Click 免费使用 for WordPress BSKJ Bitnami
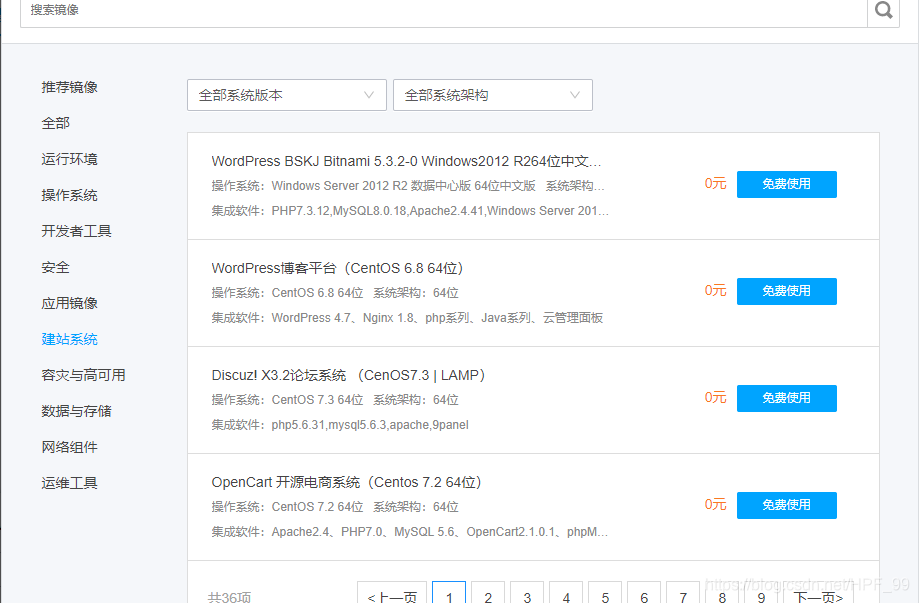 click(x=787, y=184)
